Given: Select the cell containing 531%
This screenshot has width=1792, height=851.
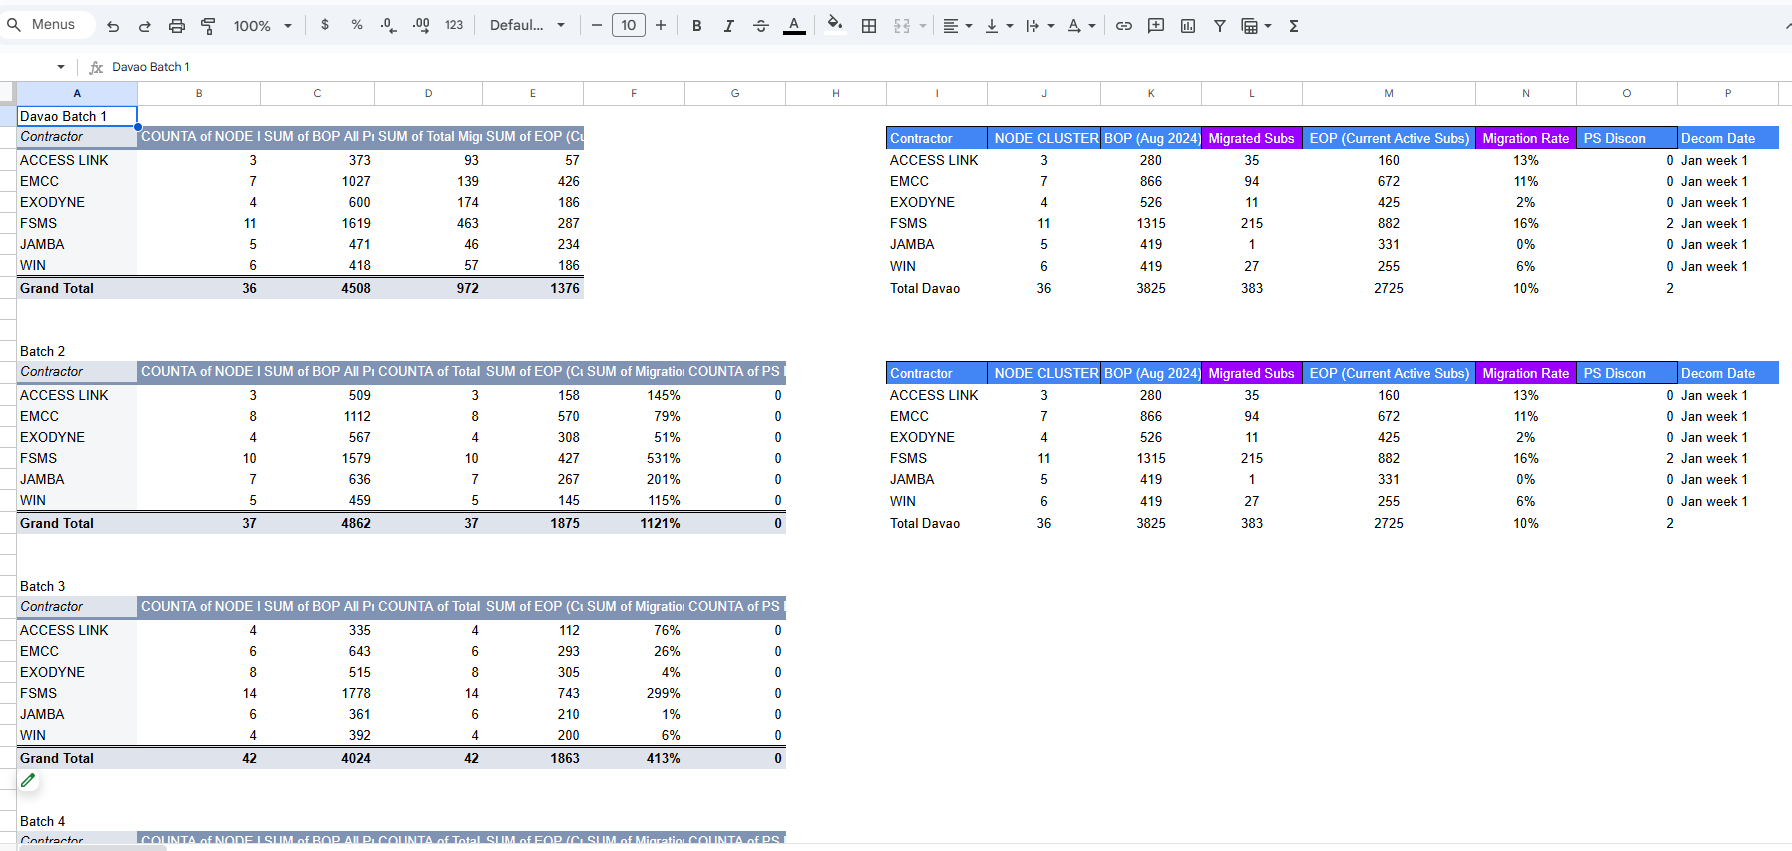Looking at the screenshot, I should pyautogui.click(x=634, y=458).
